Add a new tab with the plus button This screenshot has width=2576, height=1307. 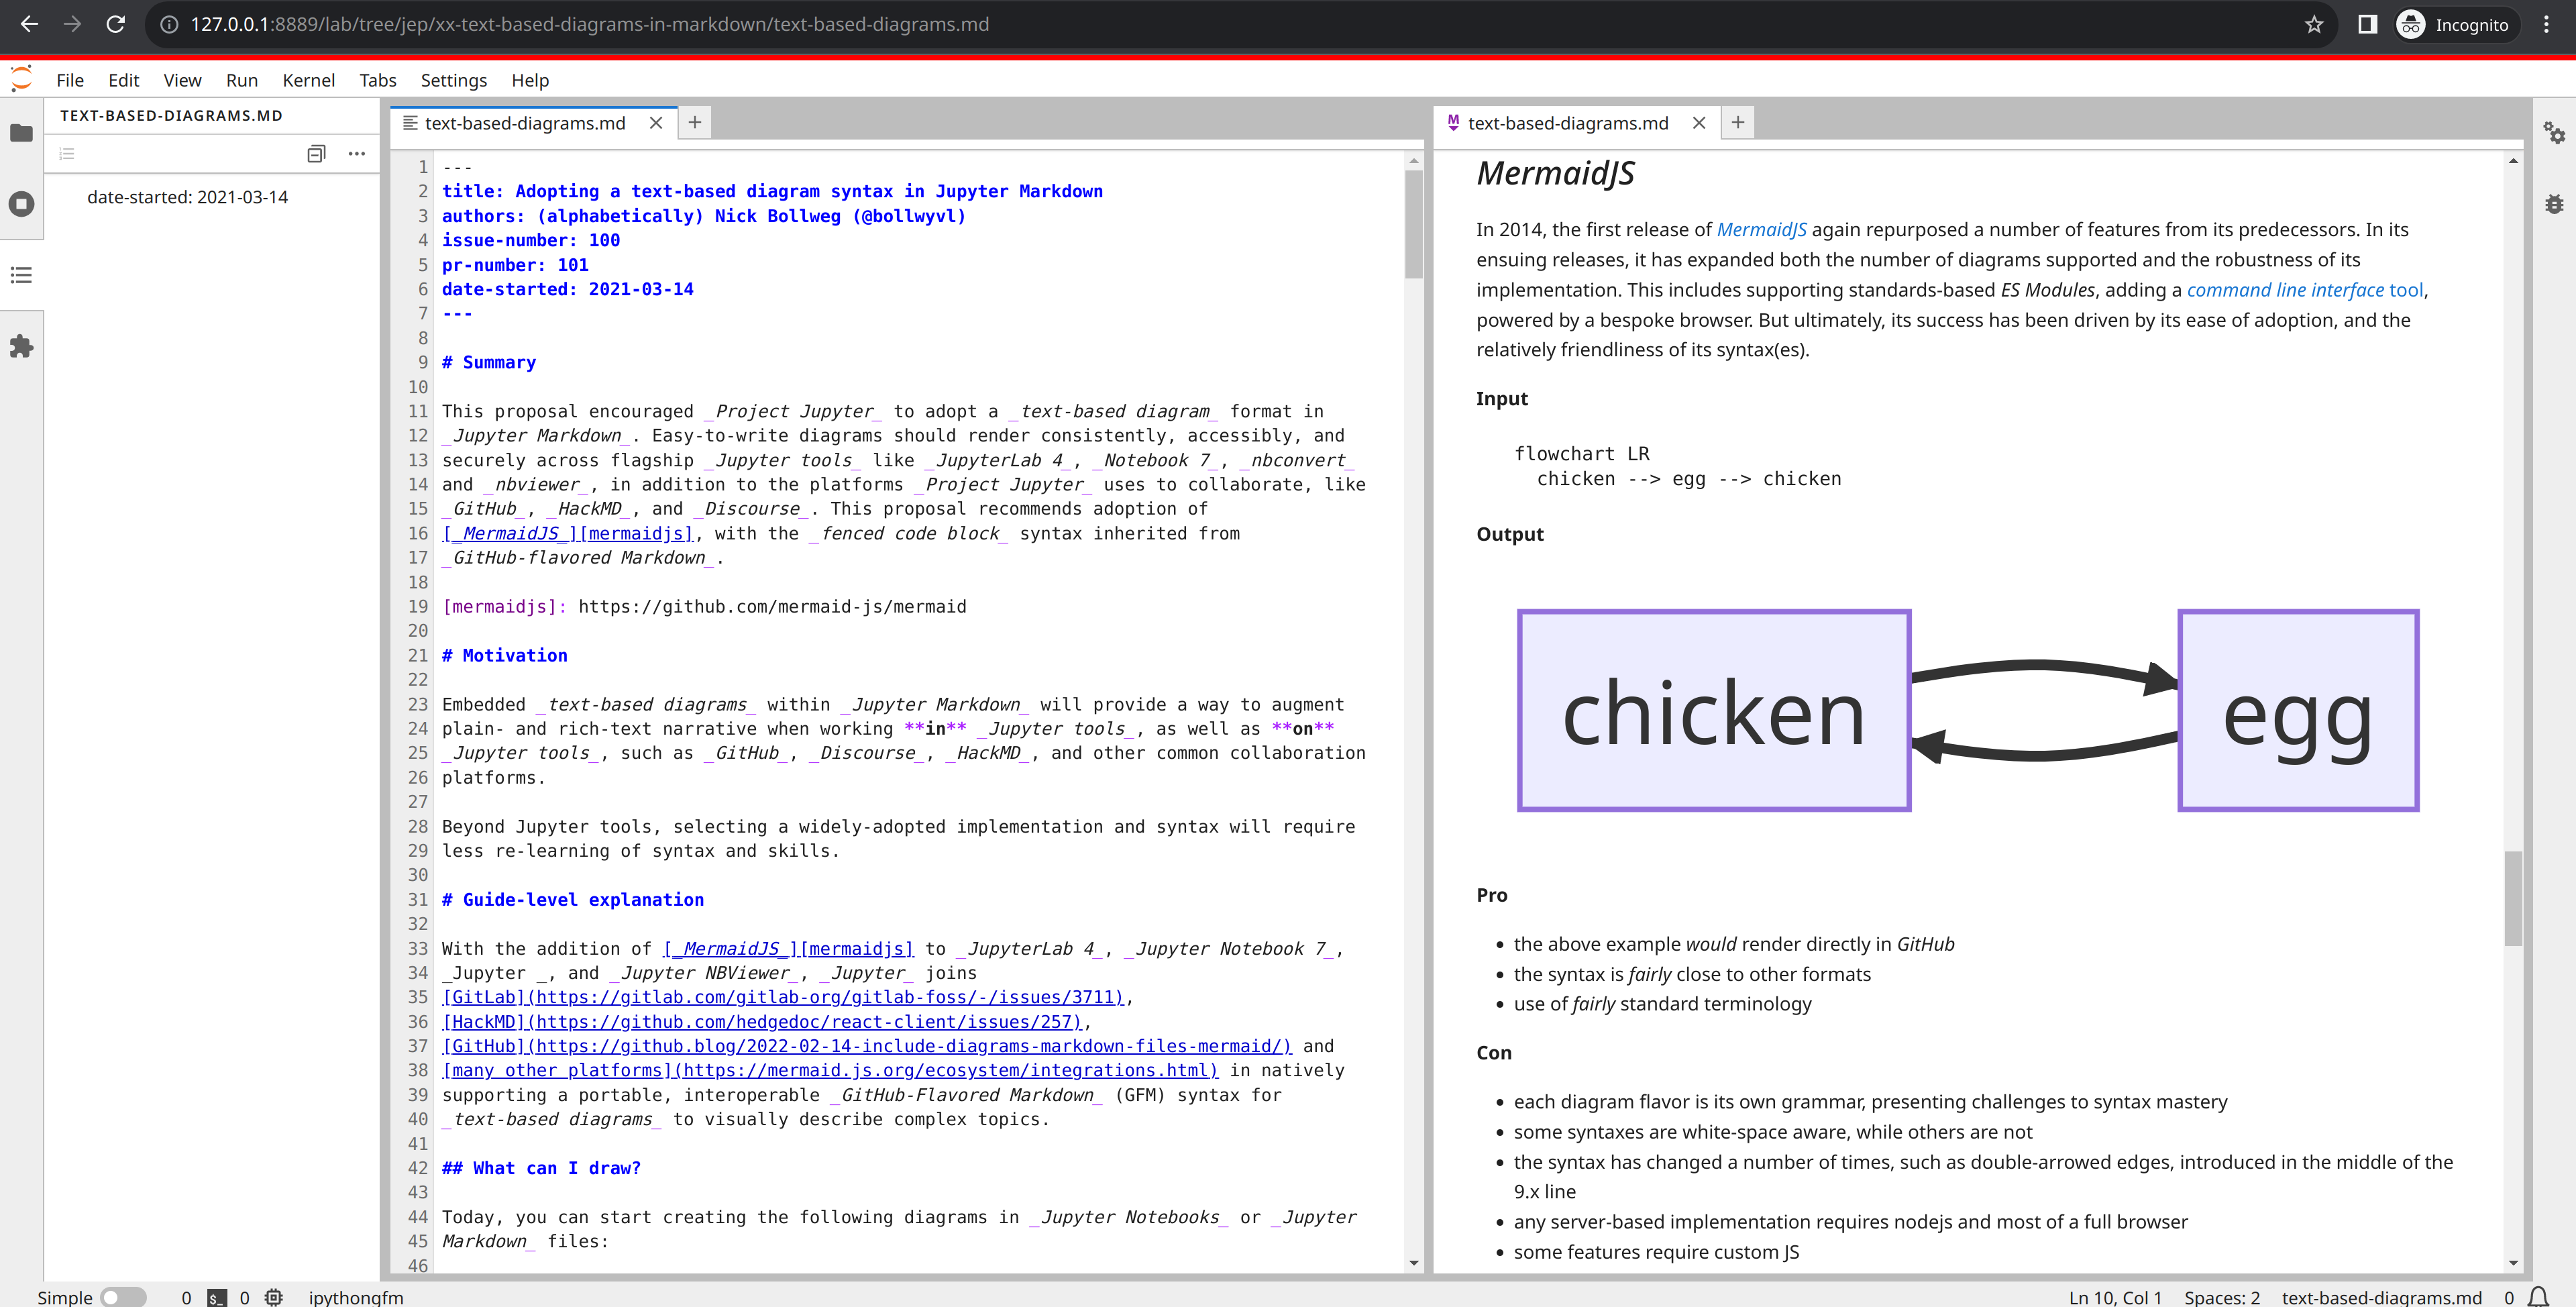coord(695,122)
